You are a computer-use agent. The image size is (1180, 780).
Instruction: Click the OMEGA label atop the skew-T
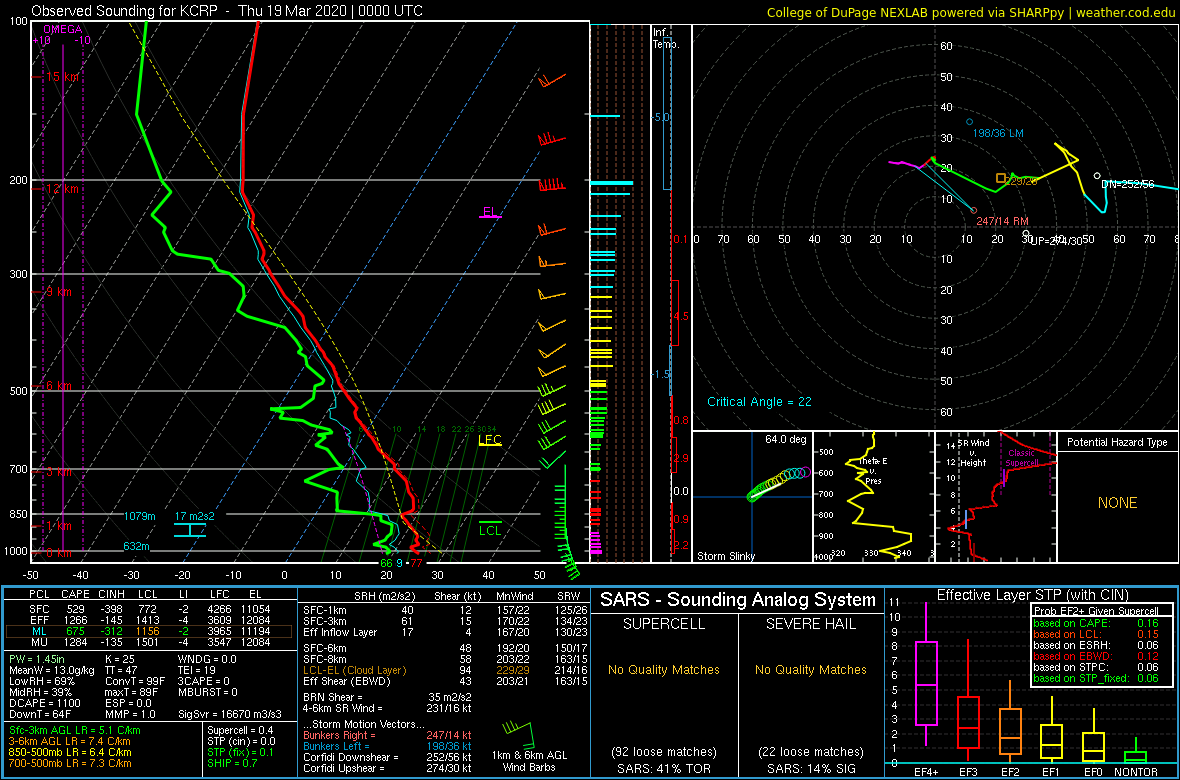coord(60,29)
